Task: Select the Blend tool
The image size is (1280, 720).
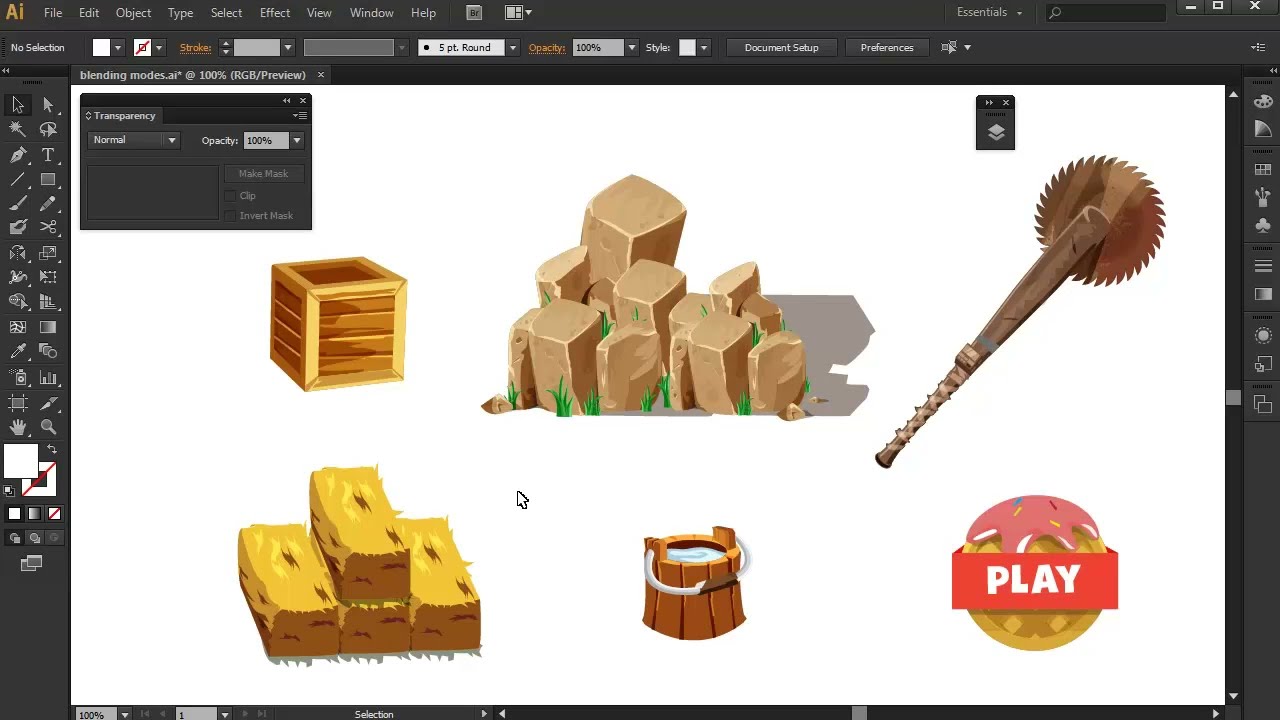Action: click(48, 351)
